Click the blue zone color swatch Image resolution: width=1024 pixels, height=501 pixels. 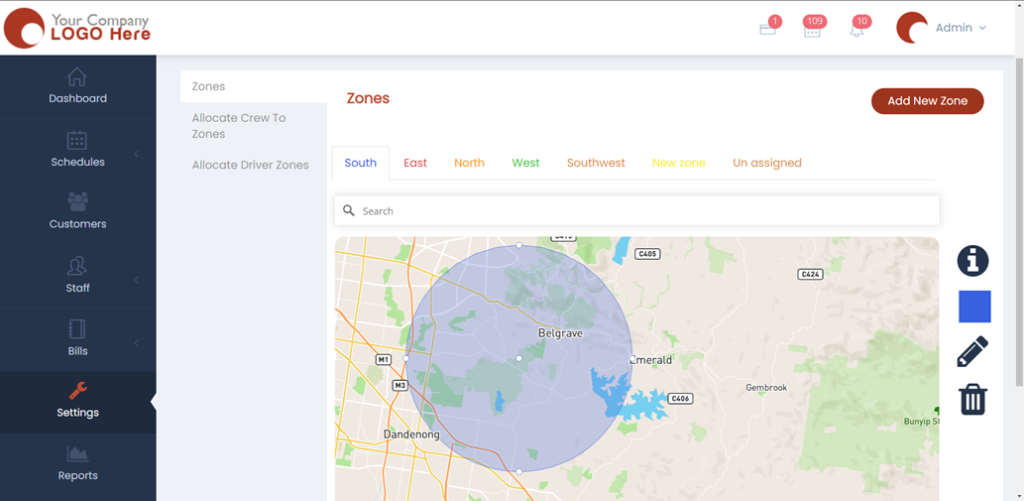click(974, 307)
